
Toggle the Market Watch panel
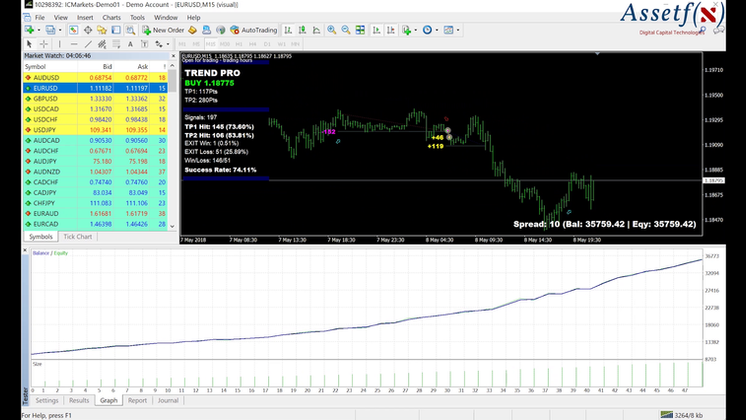coord(73,30)
